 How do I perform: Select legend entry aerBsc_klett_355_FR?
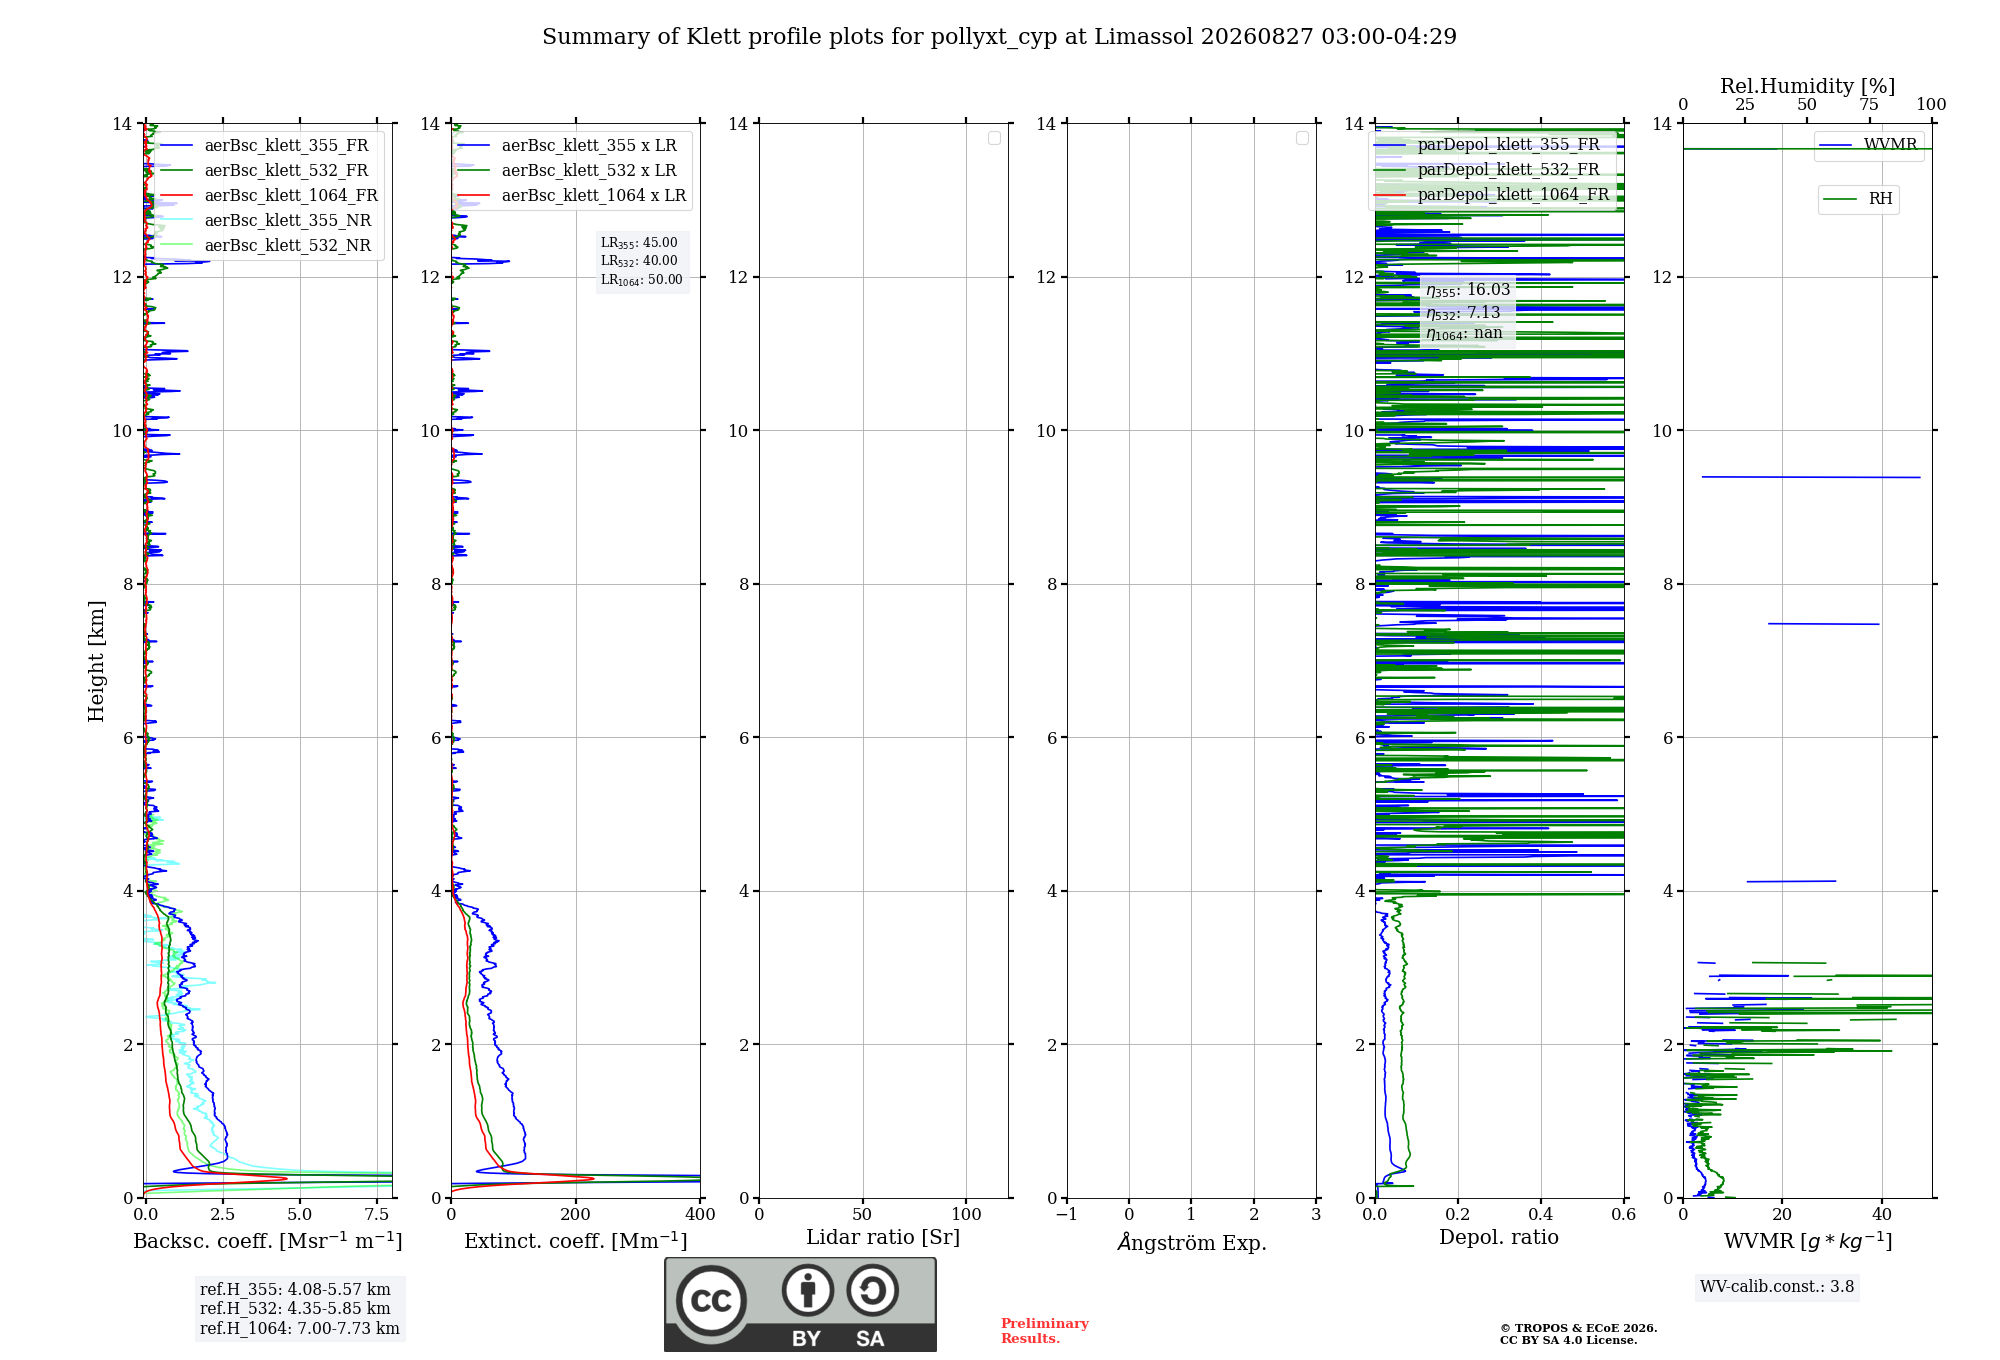(268, 145)
